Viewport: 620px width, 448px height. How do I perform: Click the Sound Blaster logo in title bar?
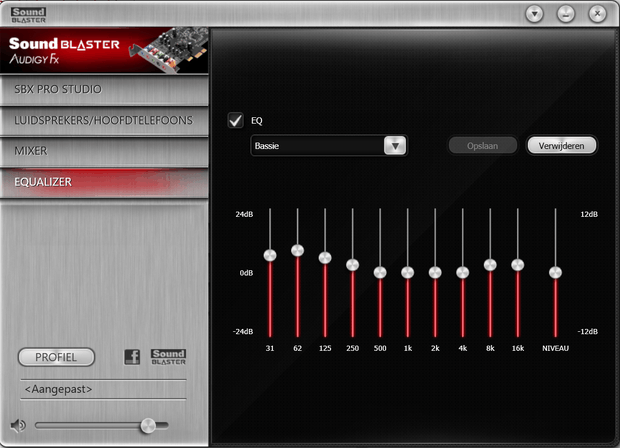28,15
